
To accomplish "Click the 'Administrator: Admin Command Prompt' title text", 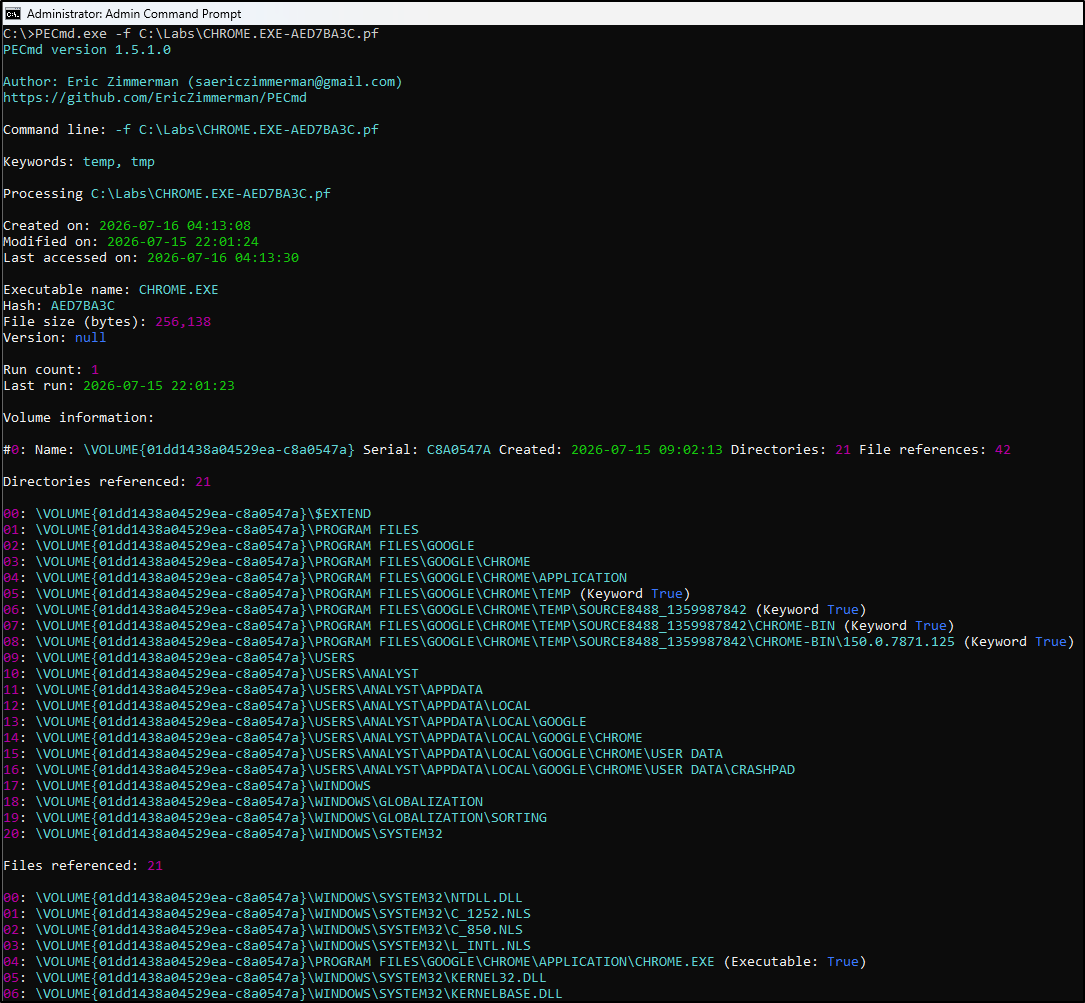I will click(x=134, y=14).
